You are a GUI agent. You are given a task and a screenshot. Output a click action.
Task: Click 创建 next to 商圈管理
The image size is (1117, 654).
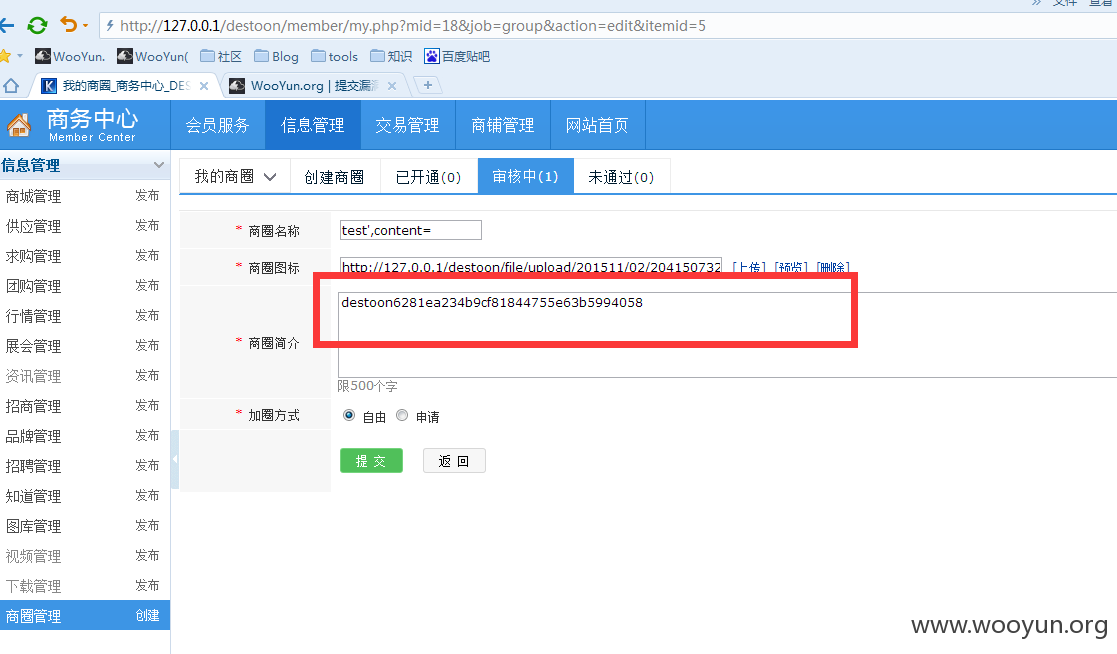147,616
